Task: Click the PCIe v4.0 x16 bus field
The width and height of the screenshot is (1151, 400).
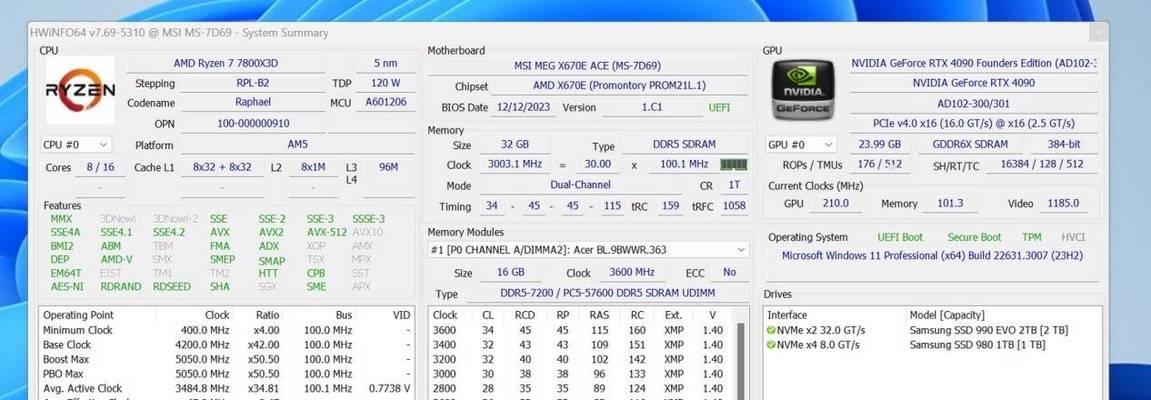Action: pyautogui.click(x=974, y=123)
